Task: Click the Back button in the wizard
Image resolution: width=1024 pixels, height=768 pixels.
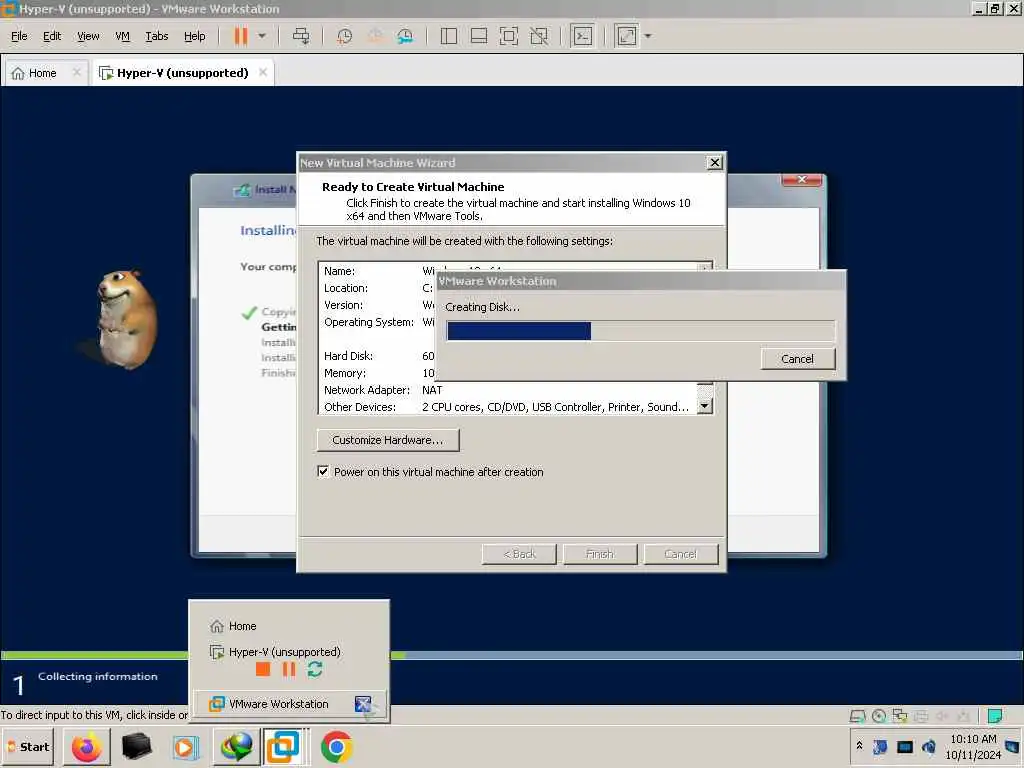Action: click(x=519, y=554)
